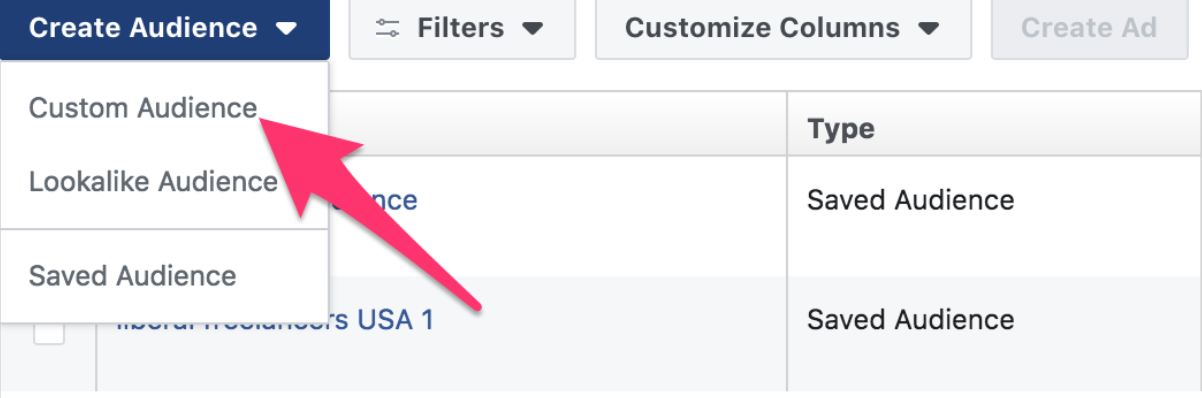Viewport: 1202px width, 398px height.
Task: Click the Customize Columns caret arrow
Action: coord(929,28)
